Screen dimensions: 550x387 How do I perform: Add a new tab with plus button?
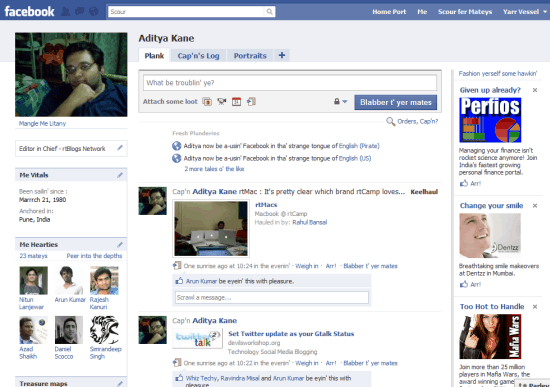(x=282, y=55)
